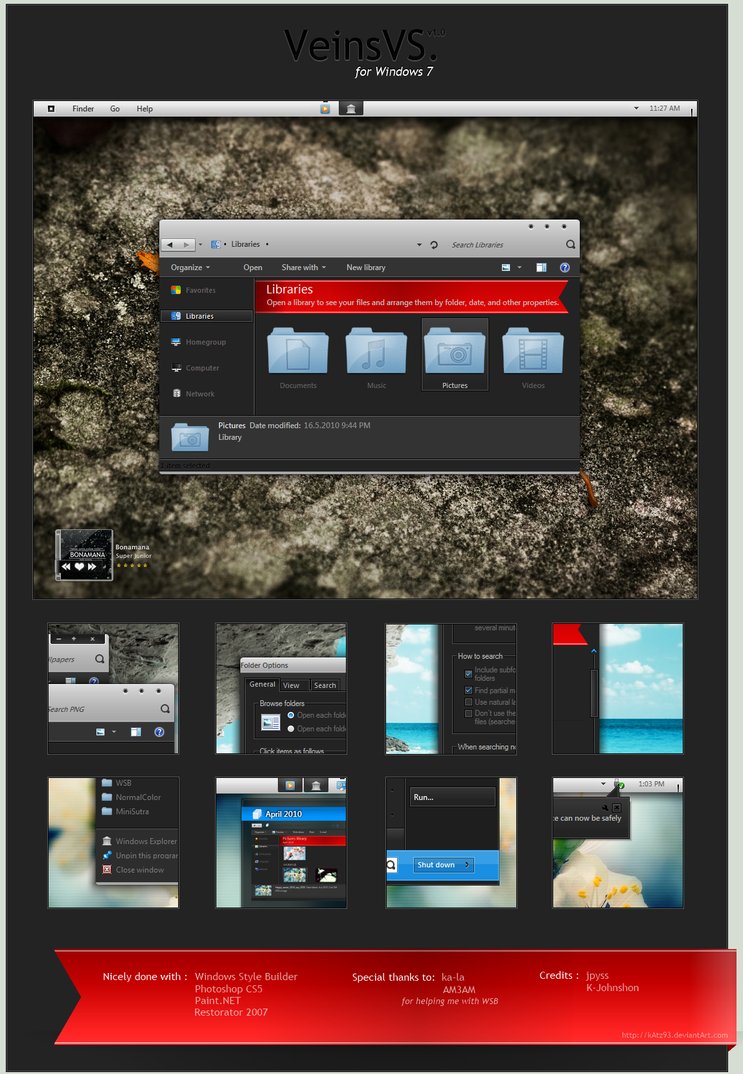Open the recent locations dropdown beside forward arrow
Image resolution: width=743 pixels, height=1074 pixels.
[200, 245]
